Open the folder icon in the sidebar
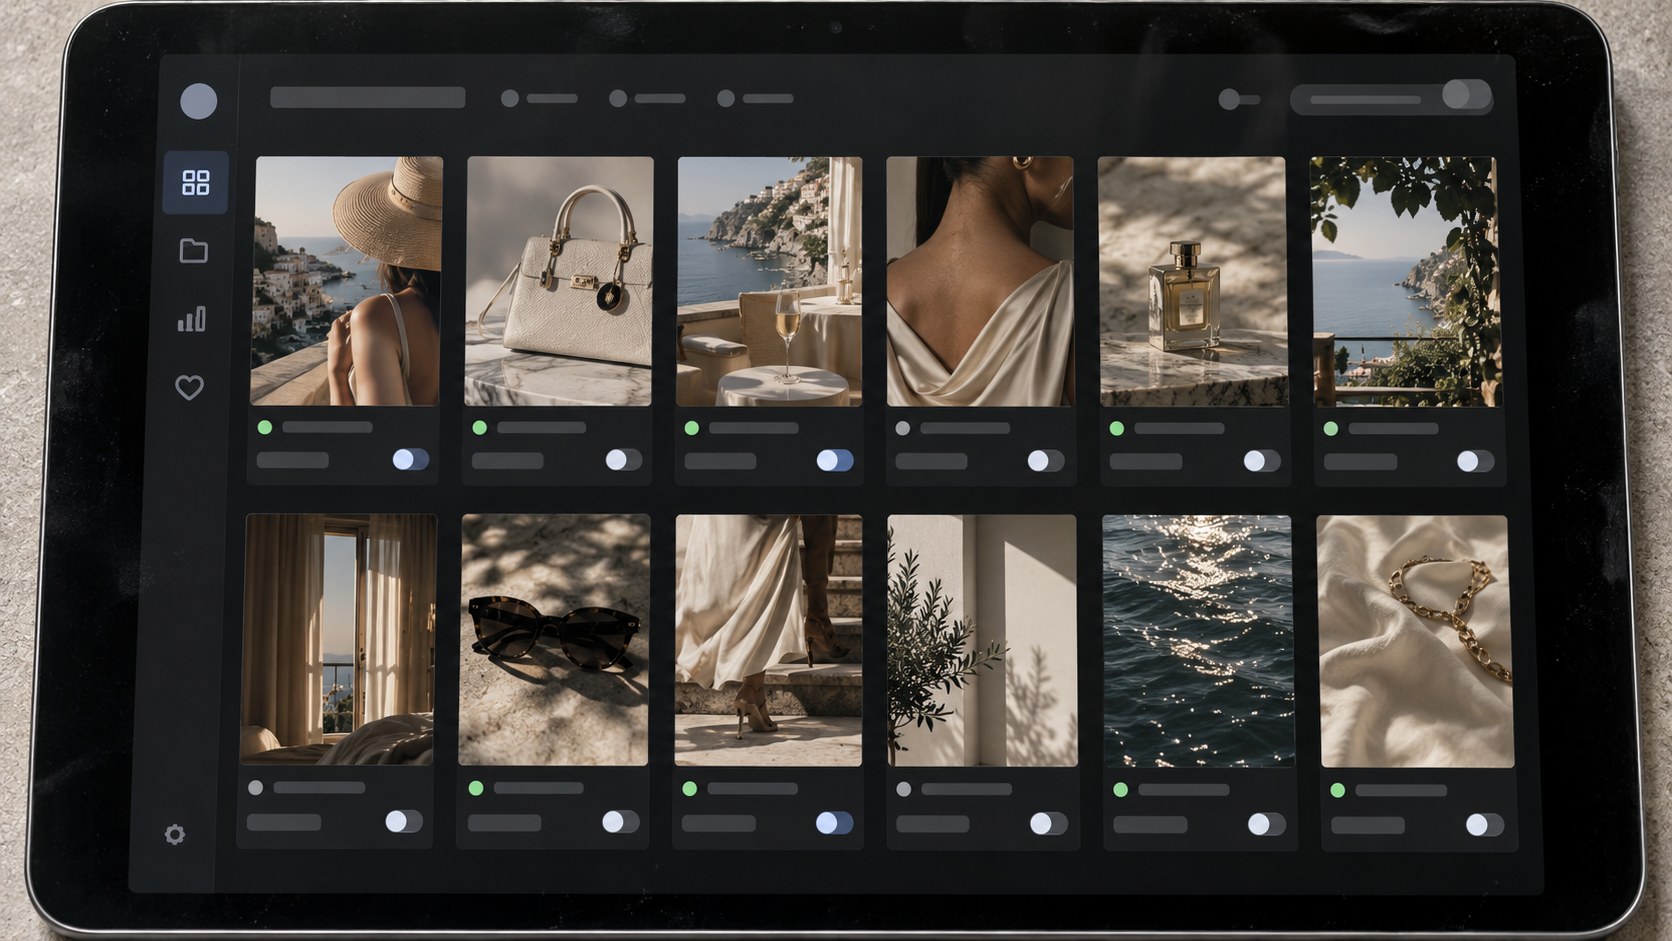 tap(193, 250)
